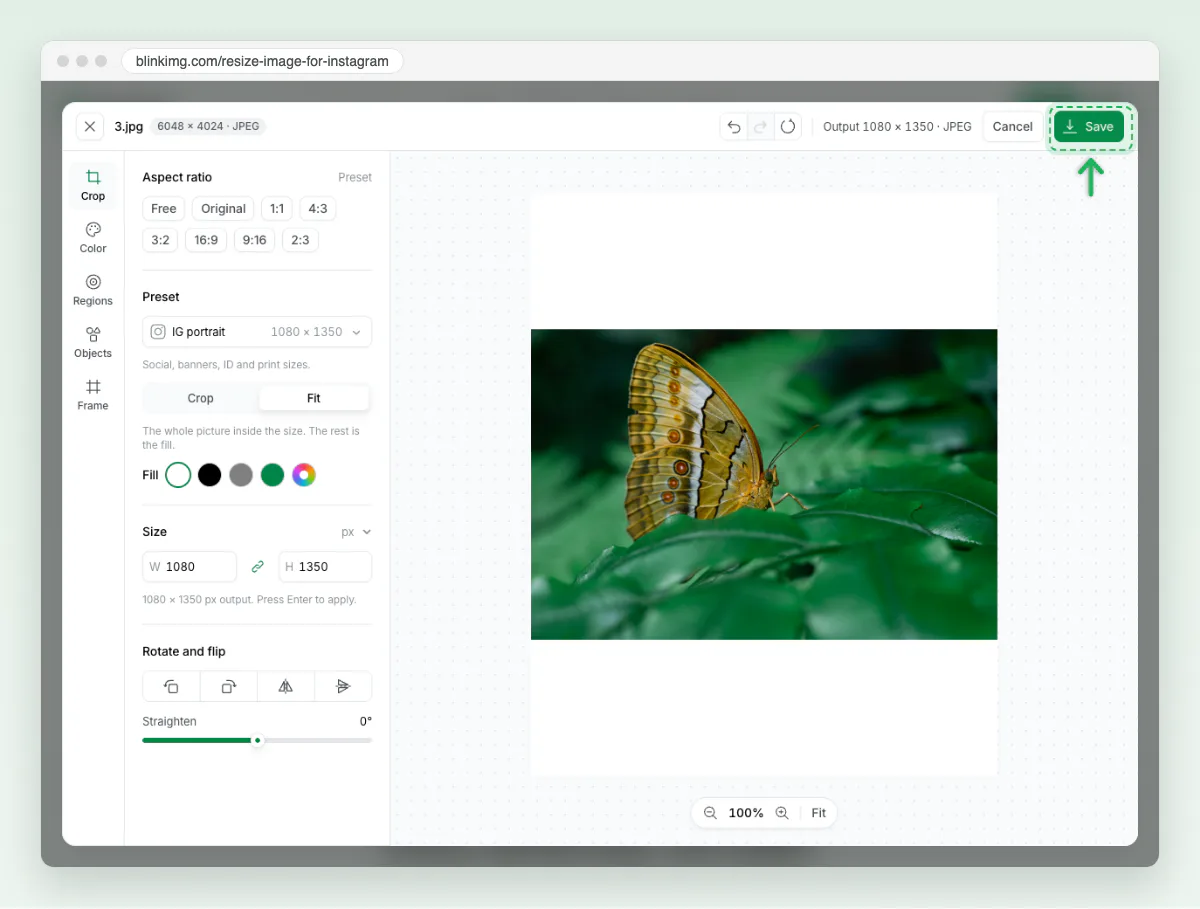The height and width of the screenshot is (909, 1200).
Task: Click the height input field
Action: [x=325, y=567]
